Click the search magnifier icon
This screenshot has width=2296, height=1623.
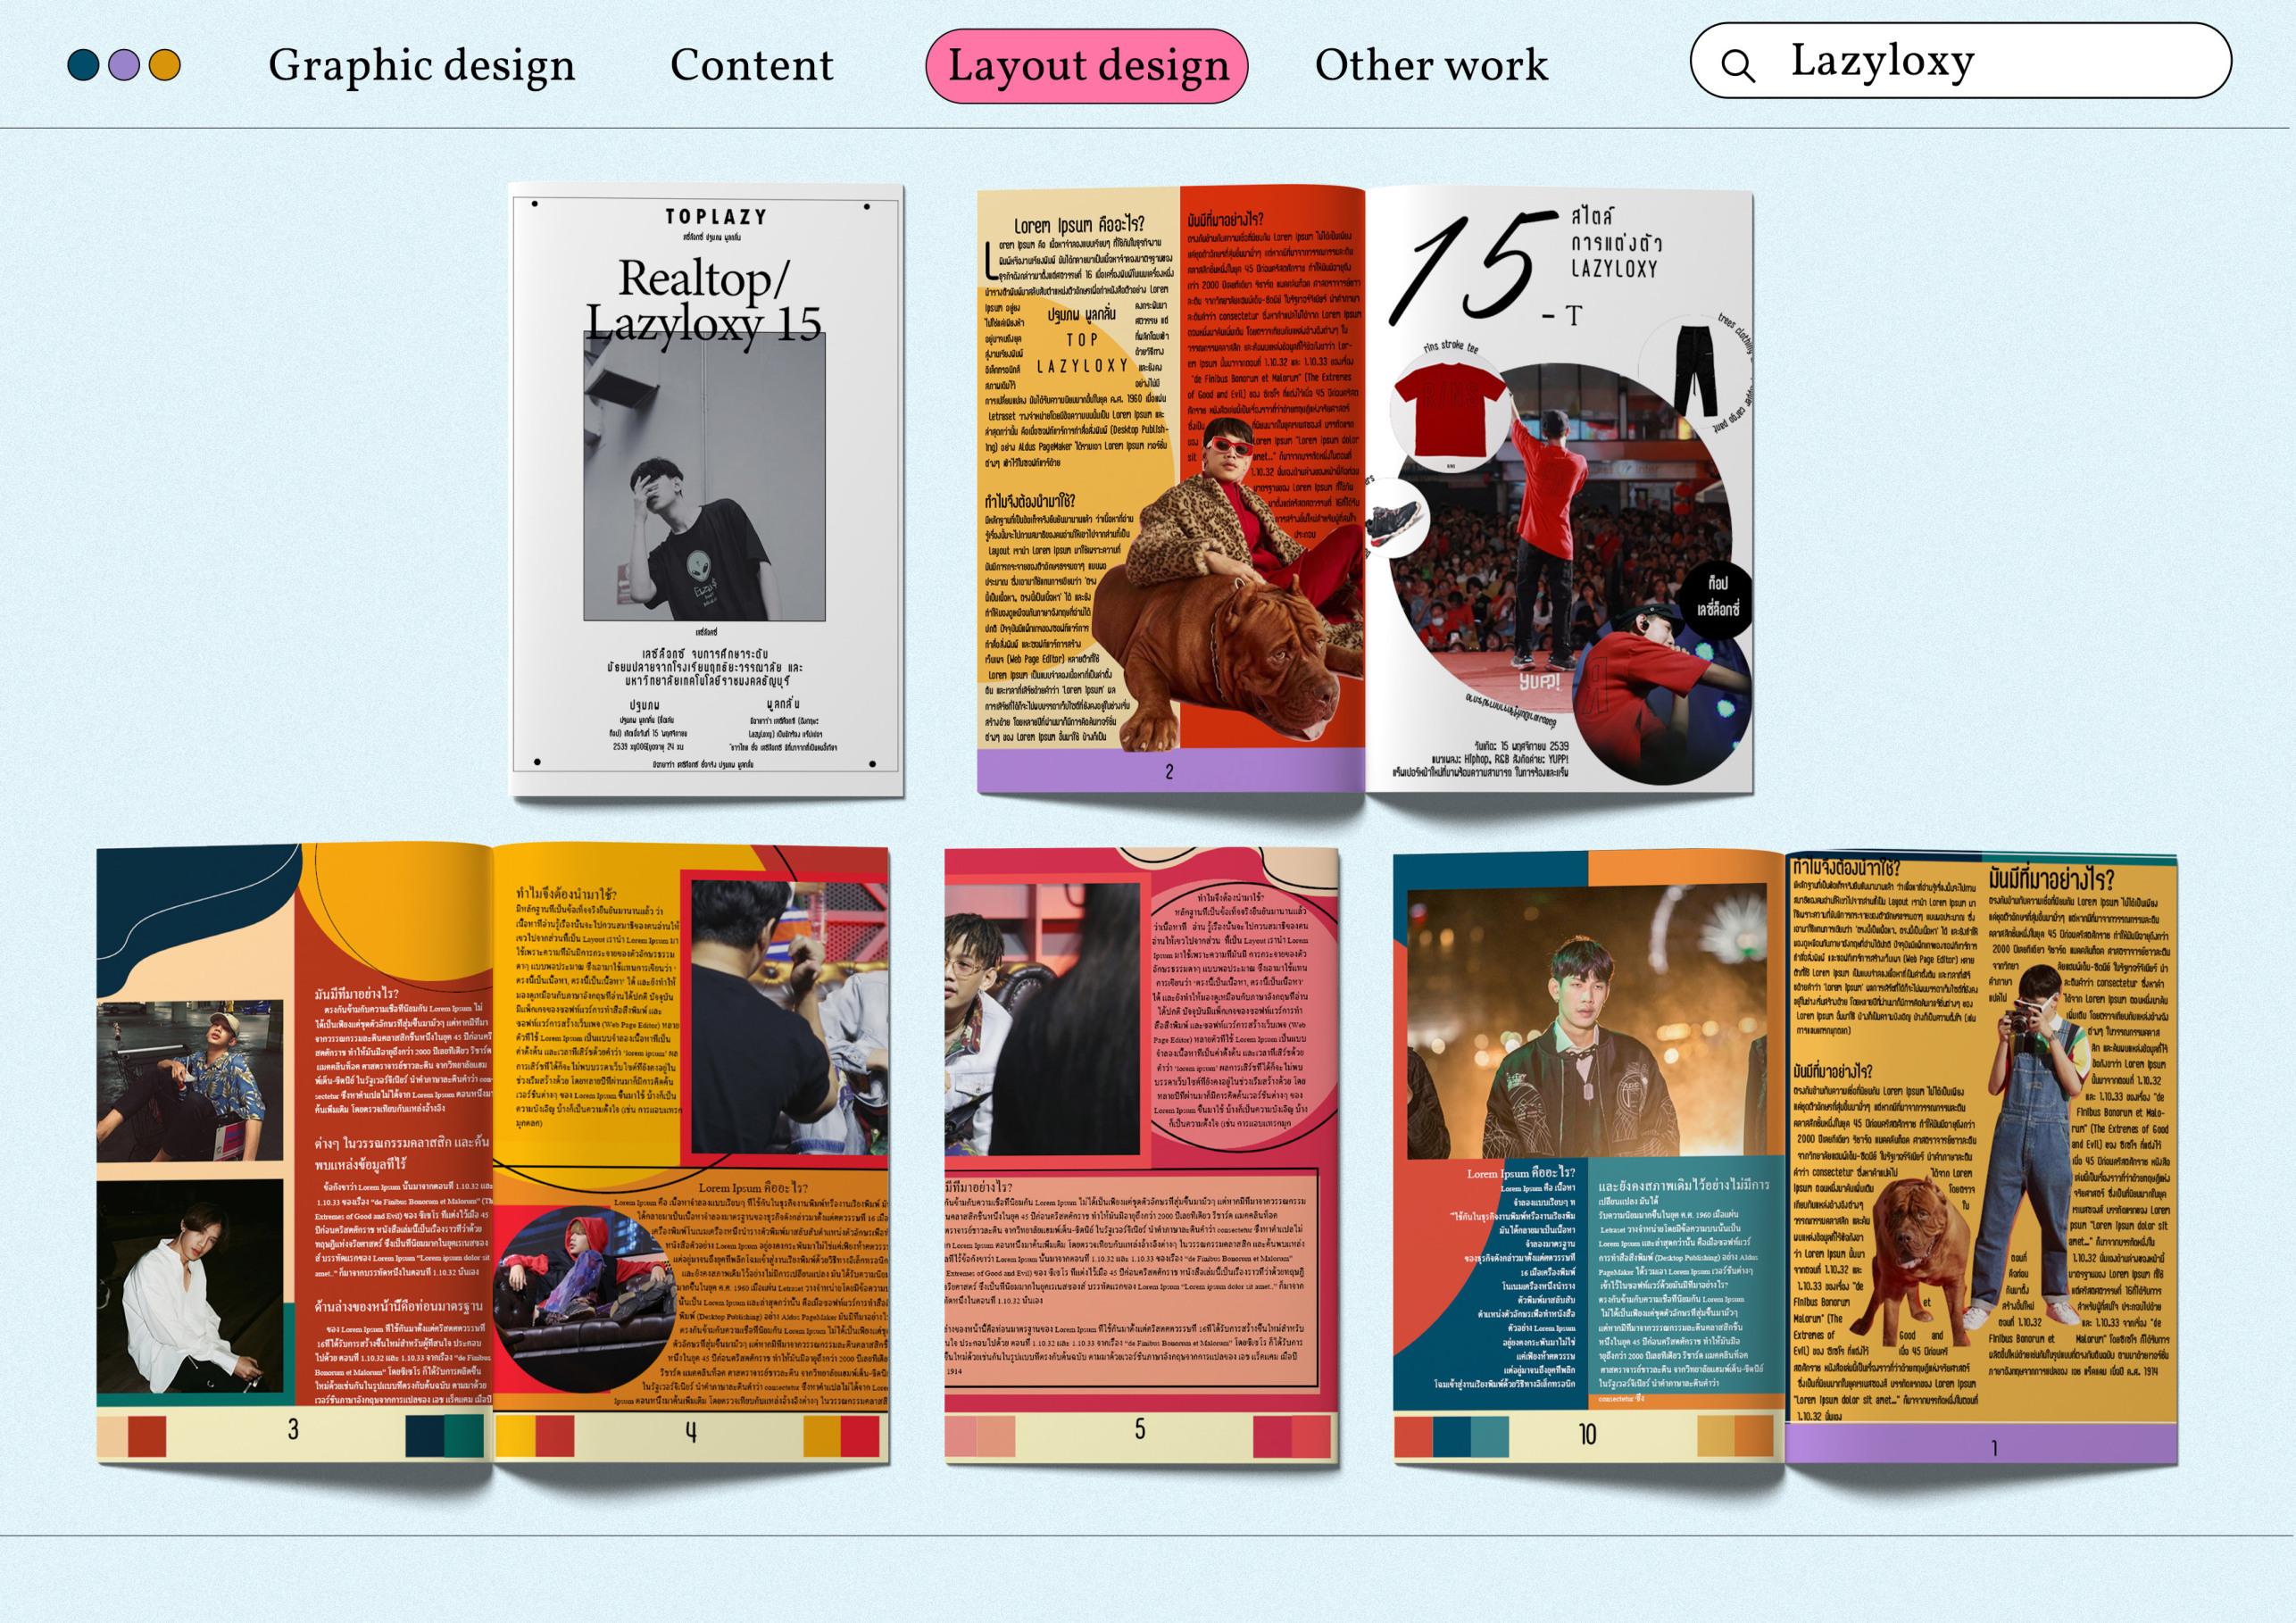1738,66
